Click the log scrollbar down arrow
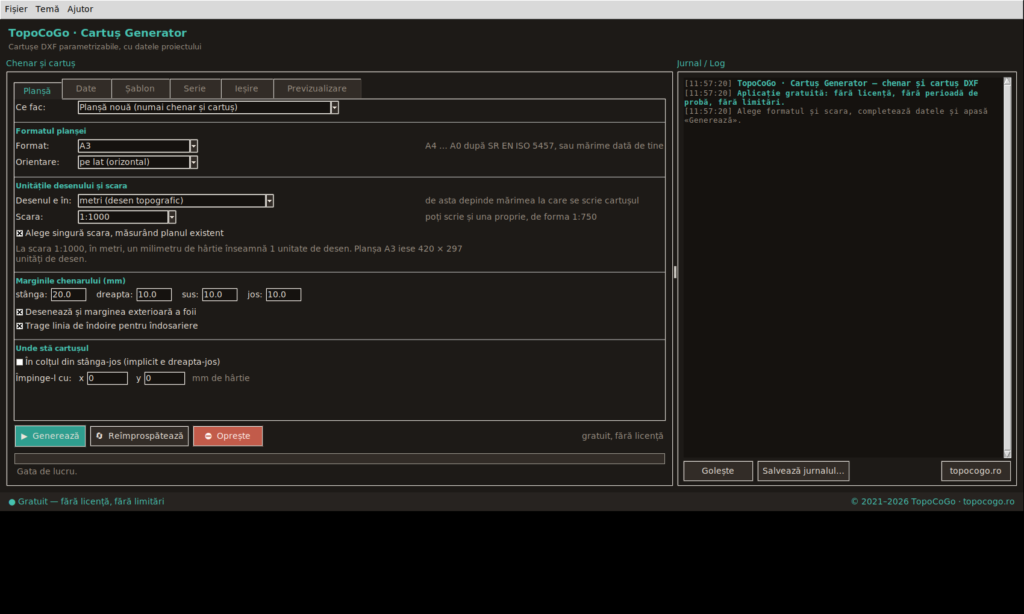 1007,454
